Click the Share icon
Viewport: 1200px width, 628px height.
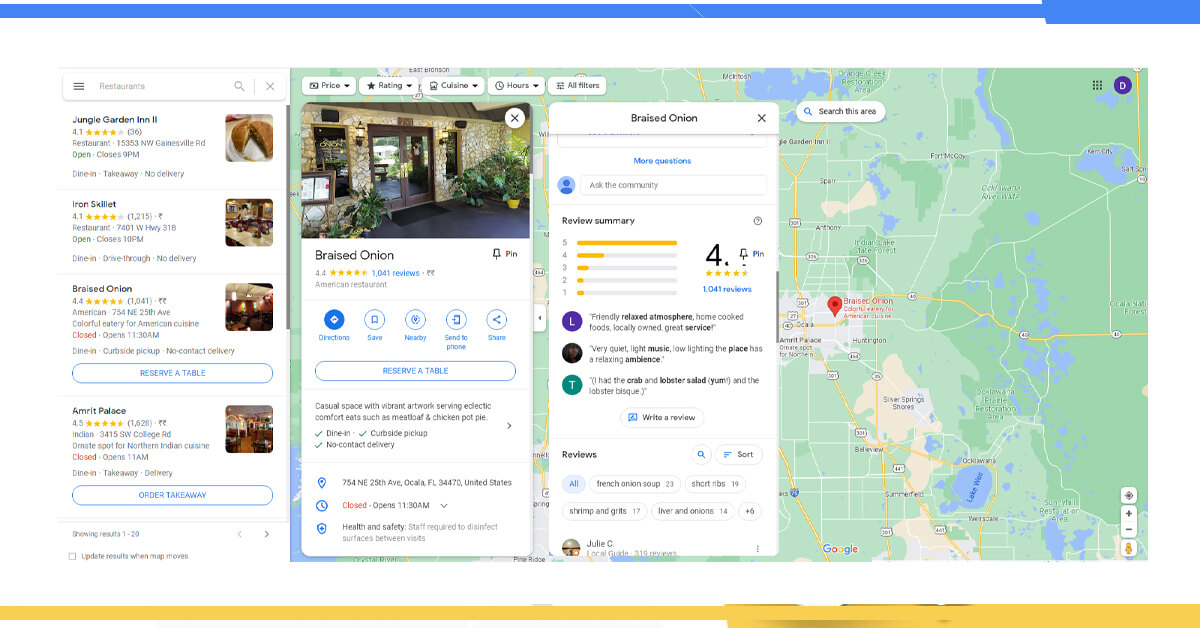pos(497,319)
